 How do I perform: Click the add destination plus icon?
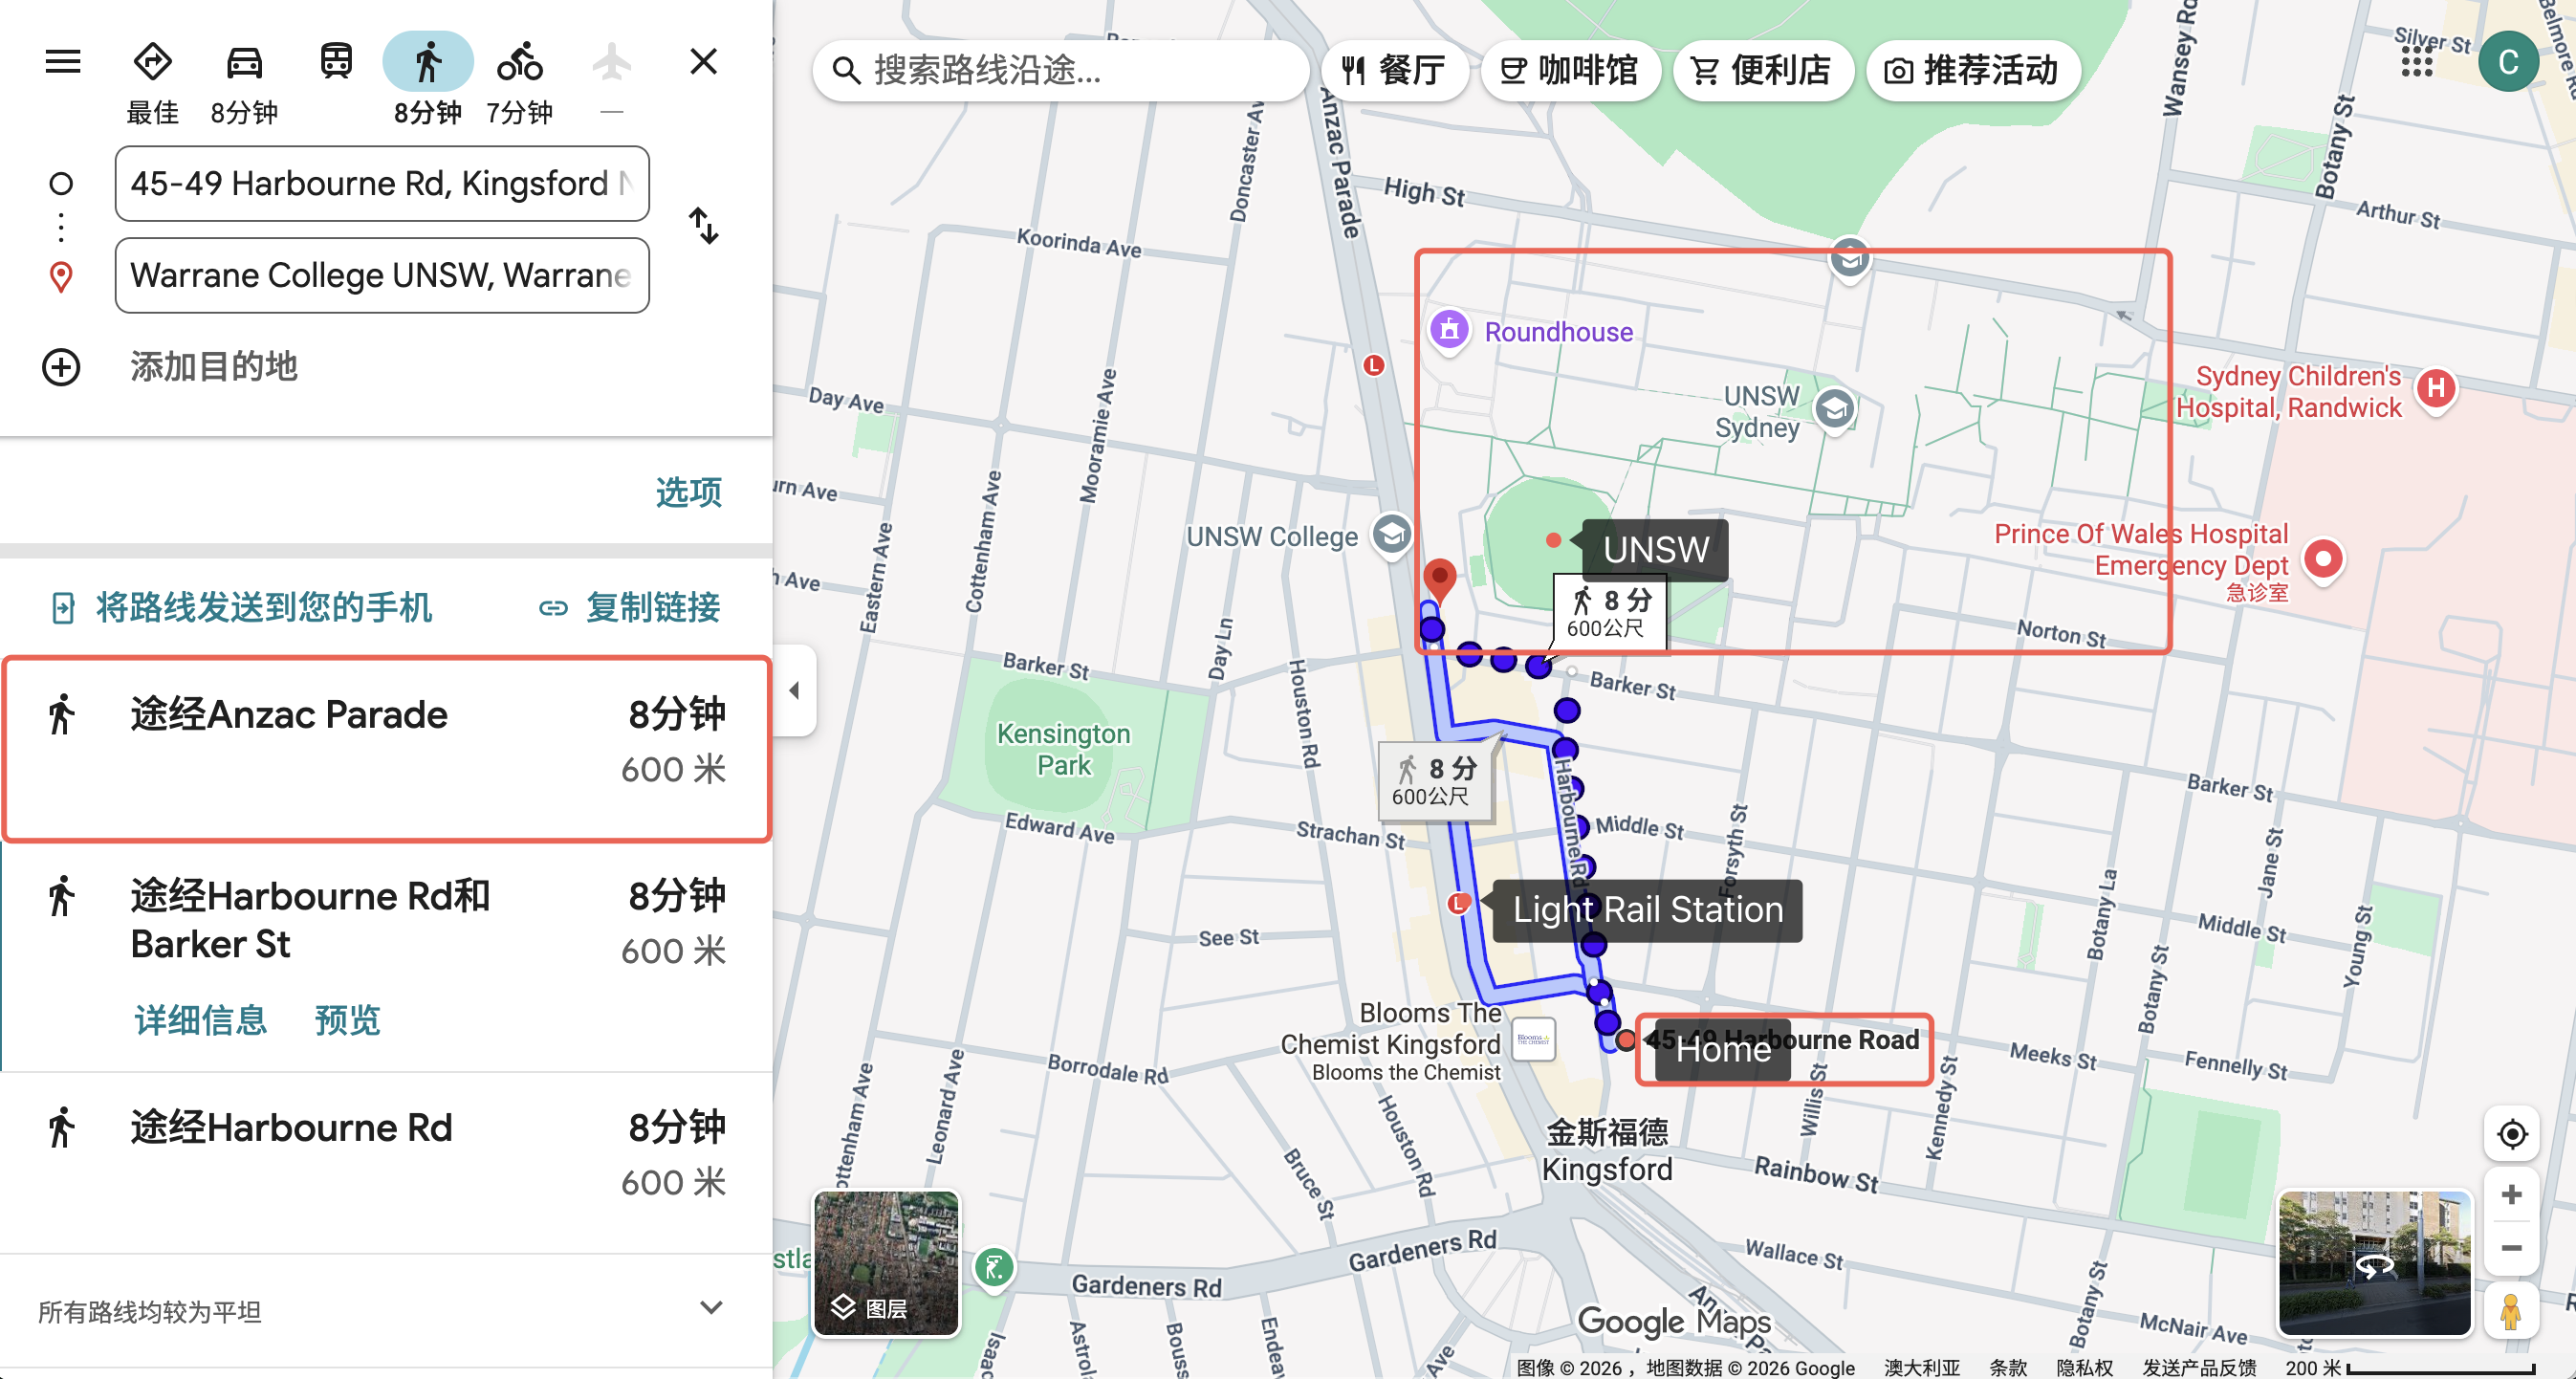click(x=61, y=367)
